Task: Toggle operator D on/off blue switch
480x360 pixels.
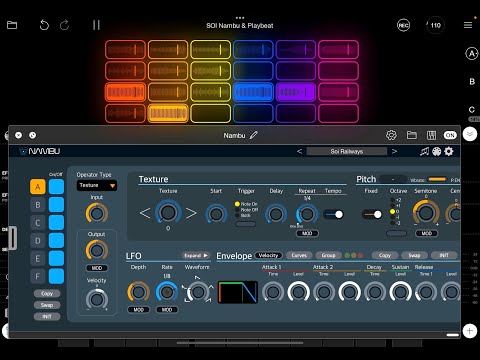Action: pyautogui.click(x=56, y=241)
